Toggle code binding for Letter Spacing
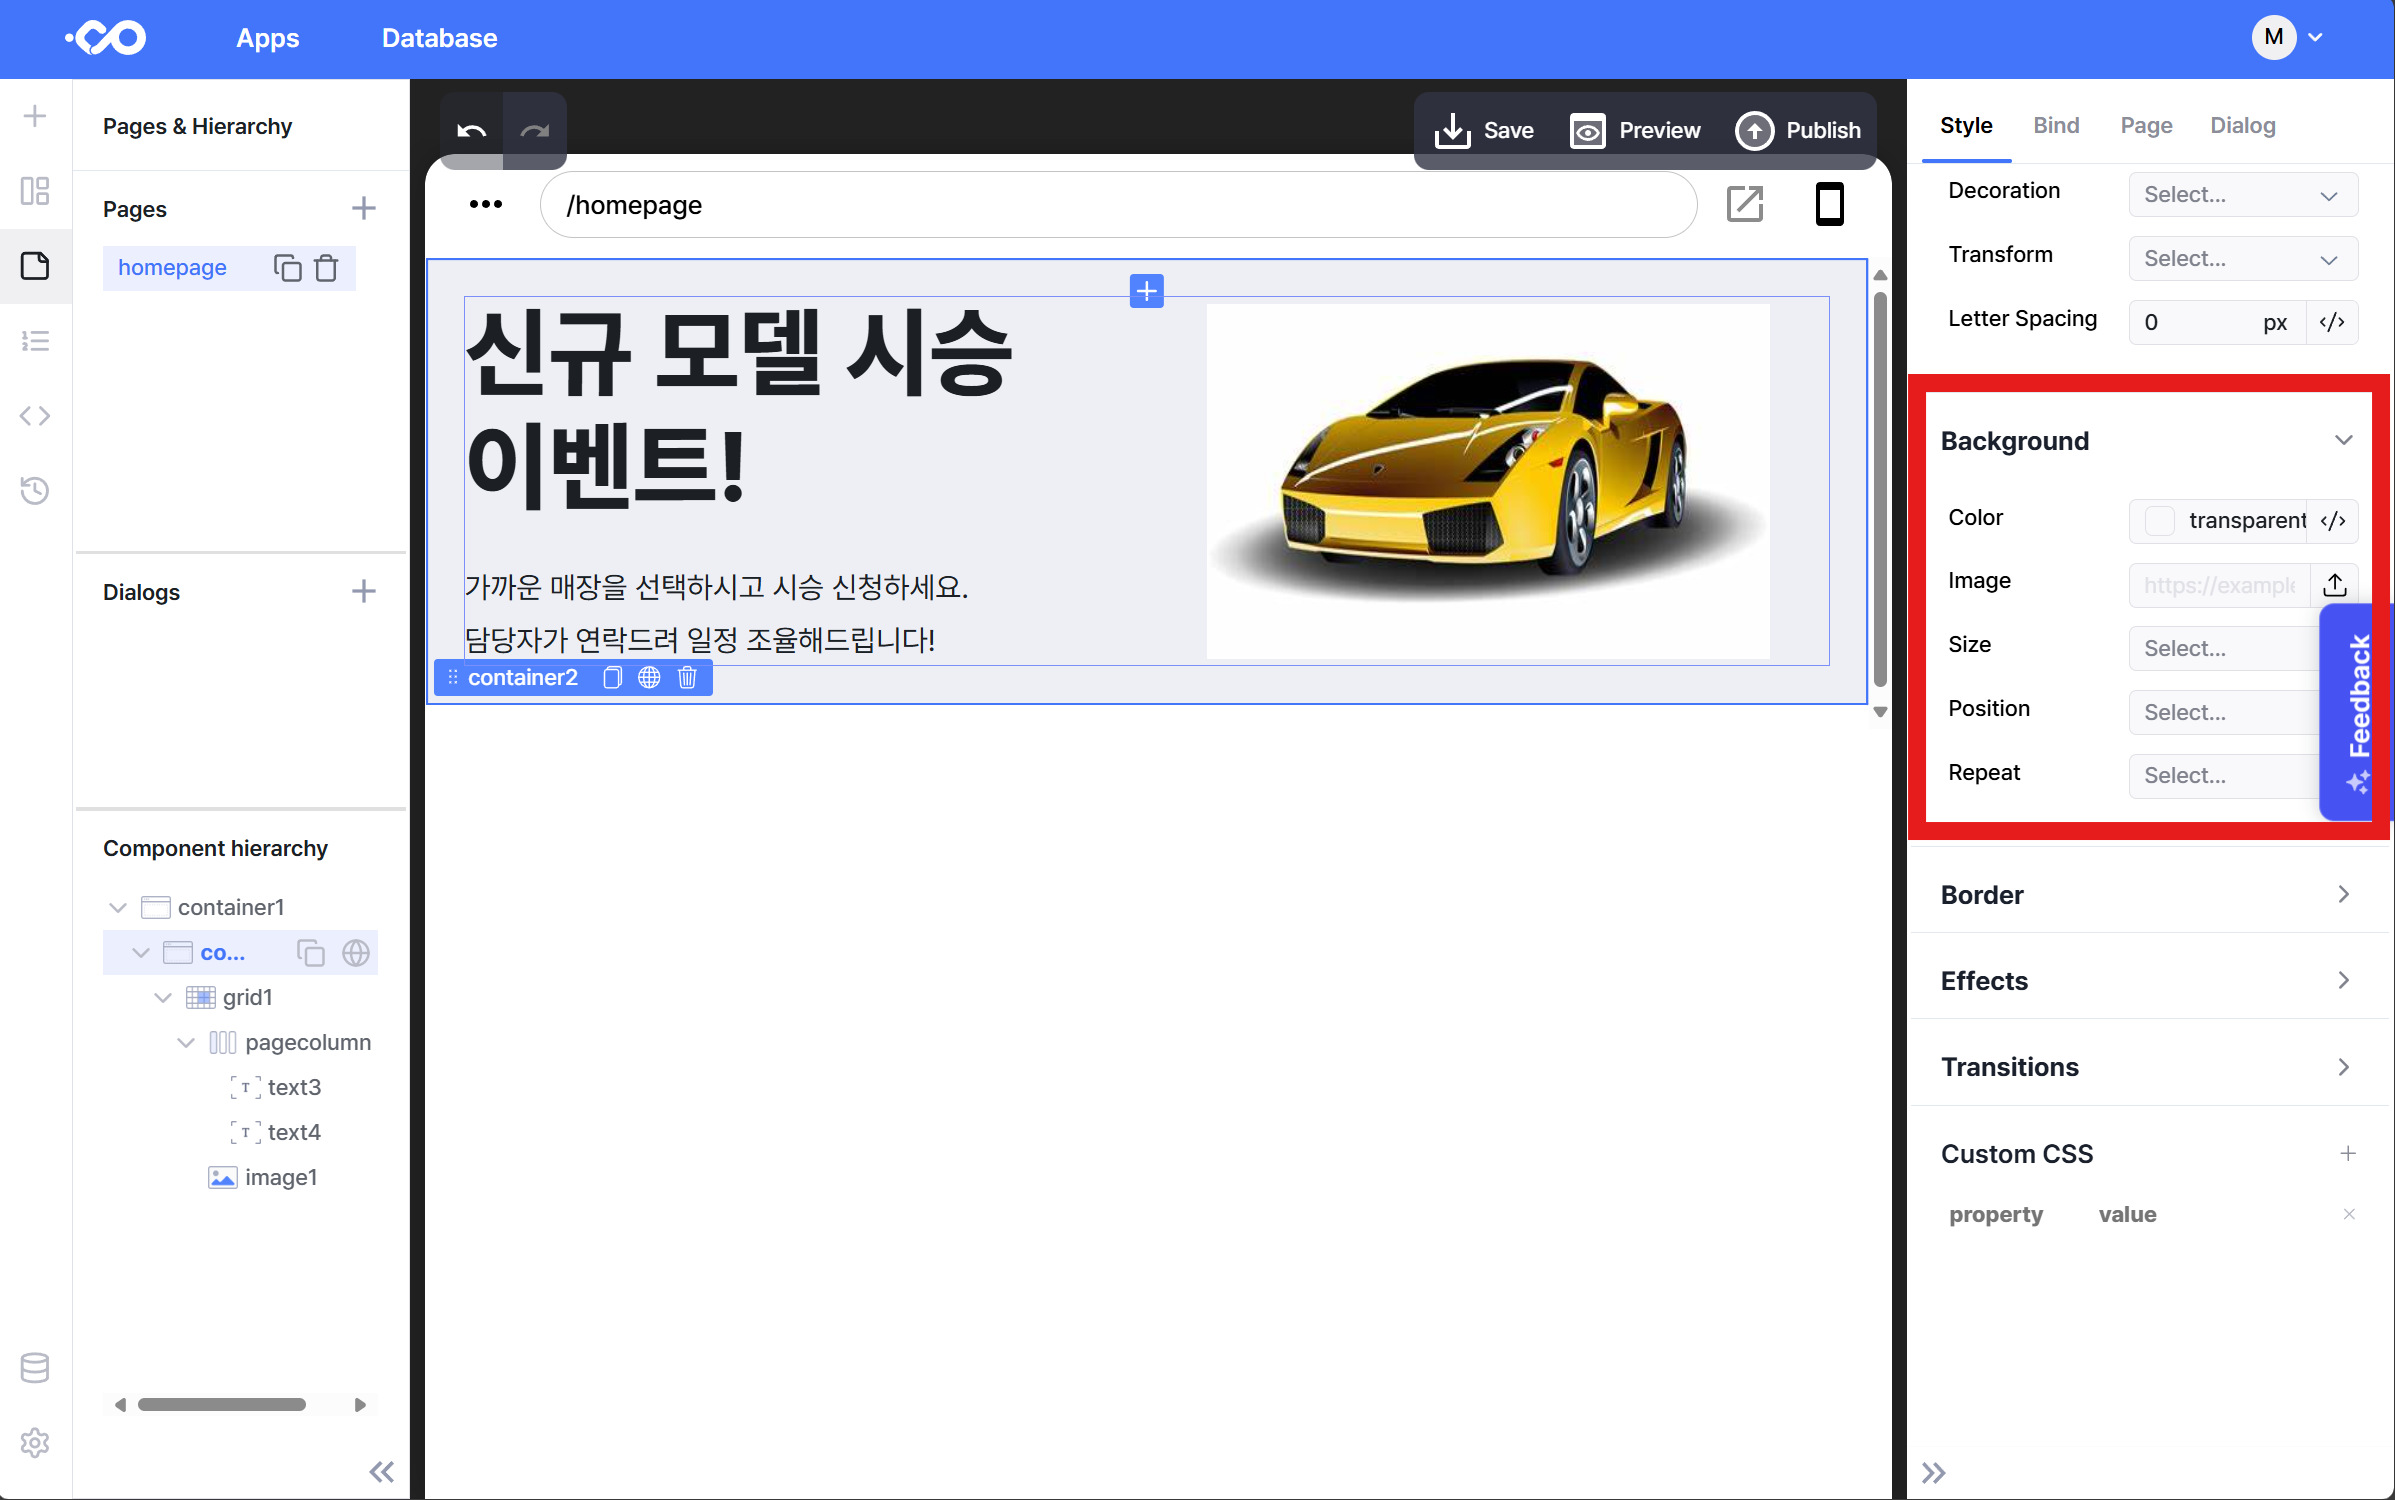 (x=2332, y=322)
